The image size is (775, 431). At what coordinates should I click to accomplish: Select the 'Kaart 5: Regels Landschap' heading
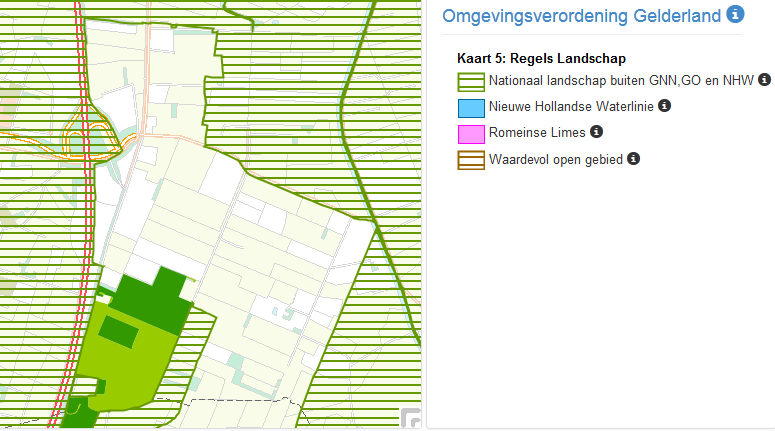coord(541,58)
